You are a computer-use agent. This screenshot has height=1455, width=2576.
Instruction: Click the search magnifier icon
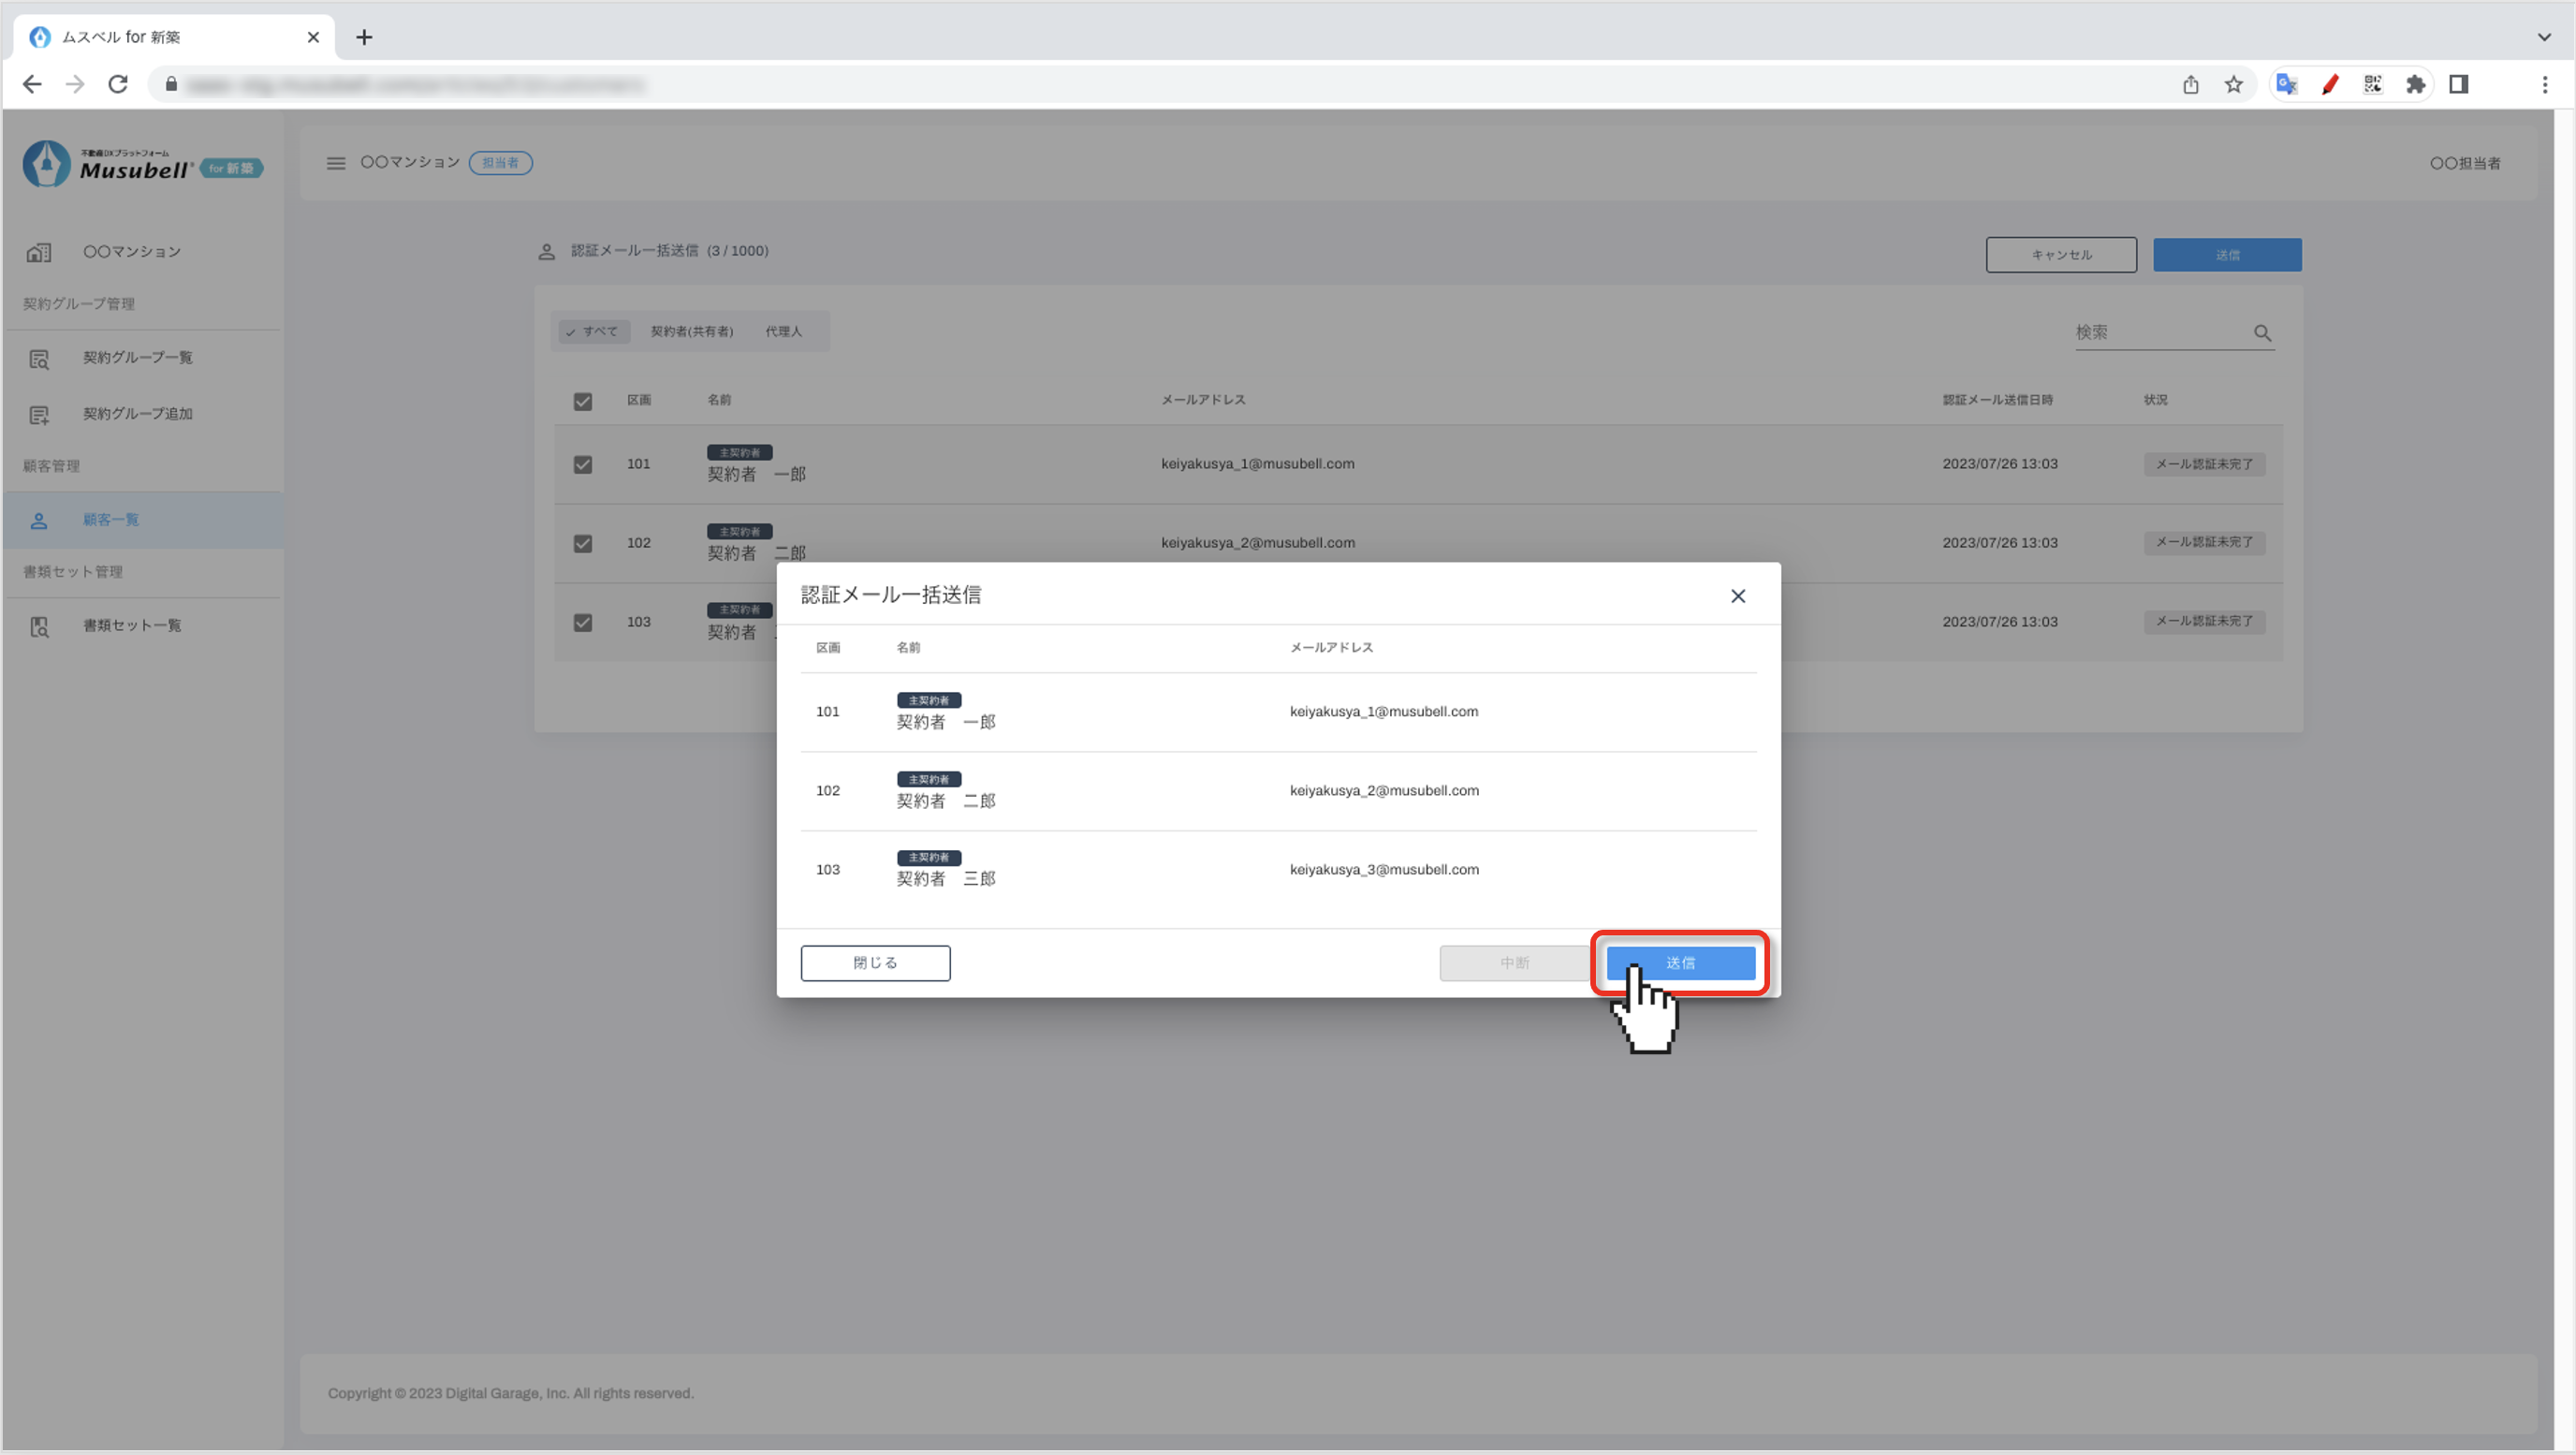(x=2262, y=333)
